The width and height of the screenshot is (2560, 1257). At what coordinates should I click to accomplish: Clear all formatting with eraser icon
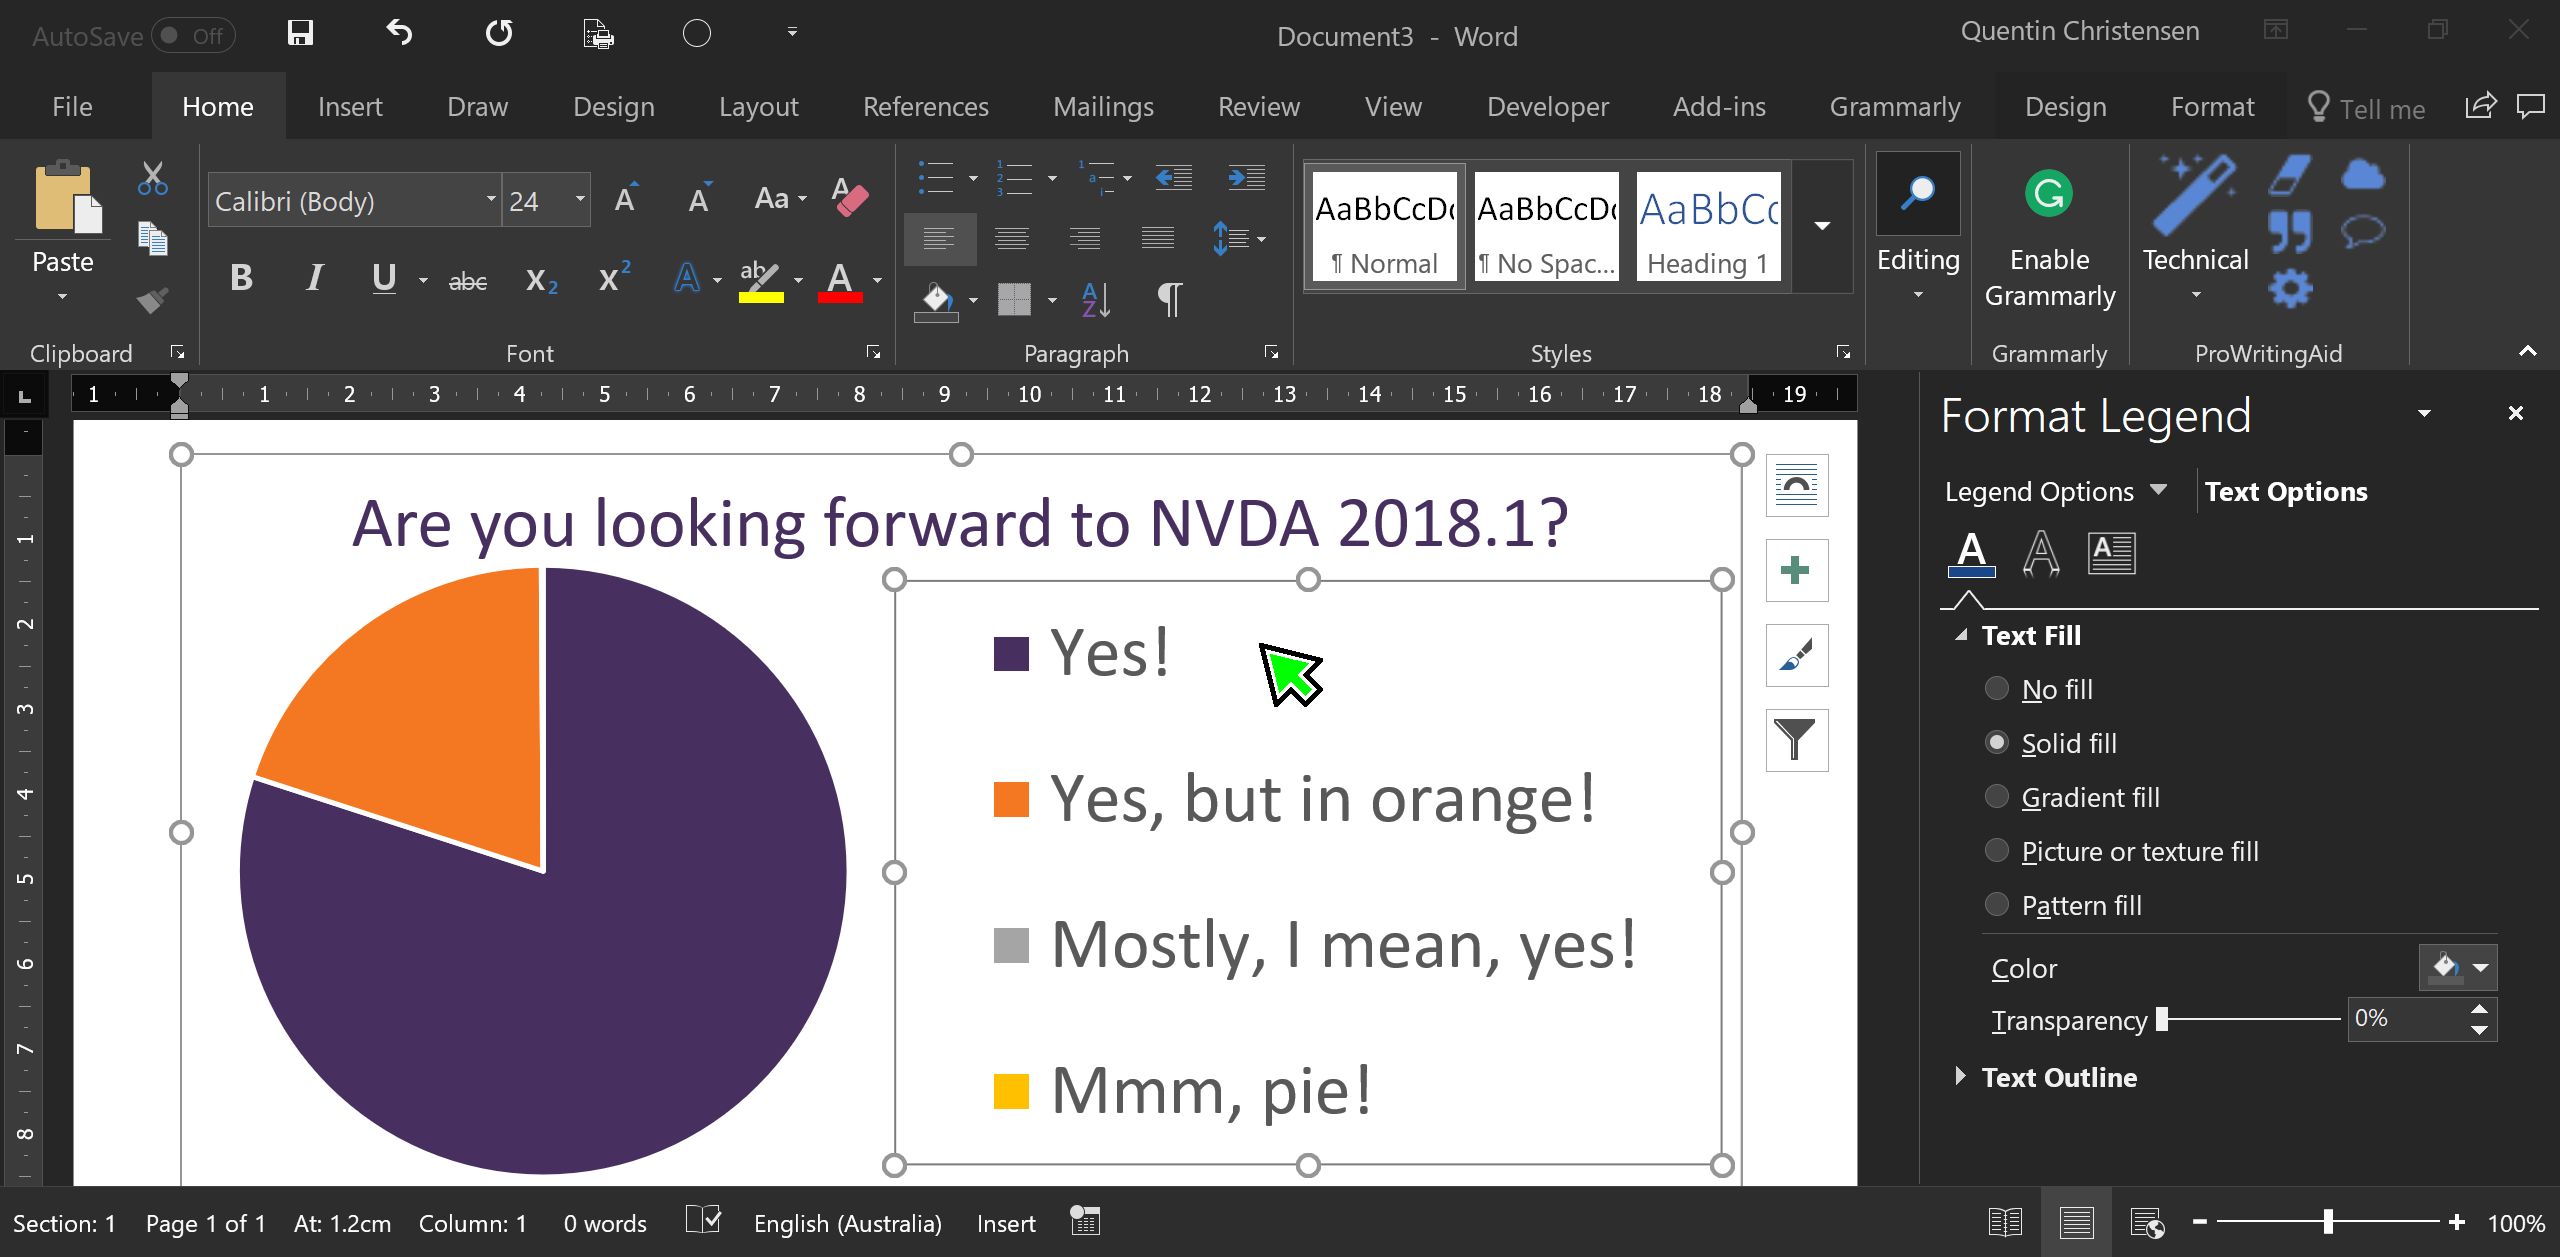coord(850,198)
